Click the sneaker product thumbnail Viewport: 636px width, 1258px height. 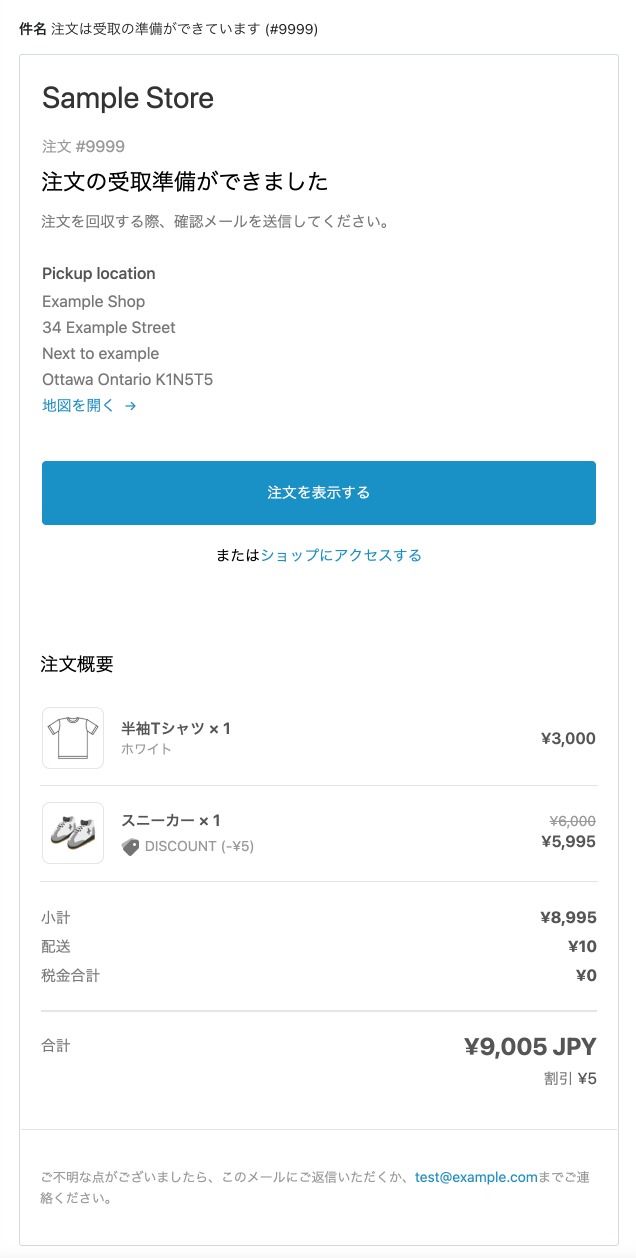click(73, 832)
